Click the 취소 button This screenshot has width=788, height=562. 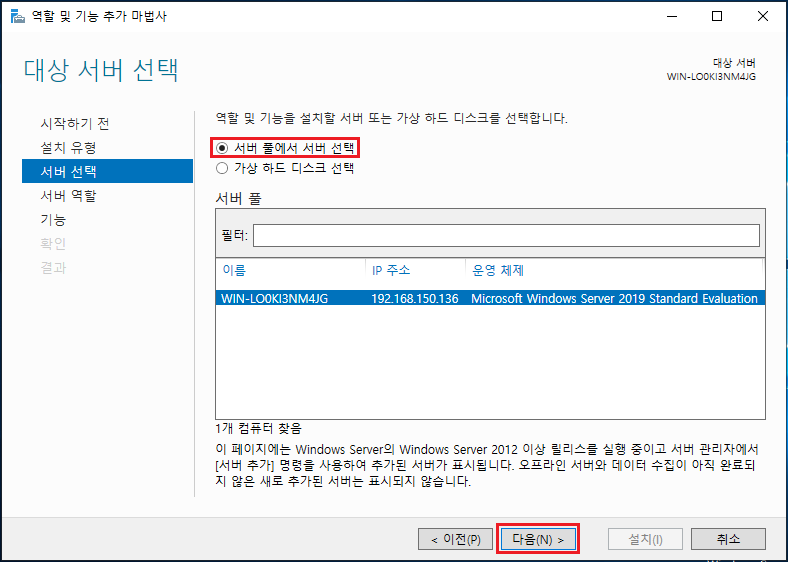click(x=728, y=539)
